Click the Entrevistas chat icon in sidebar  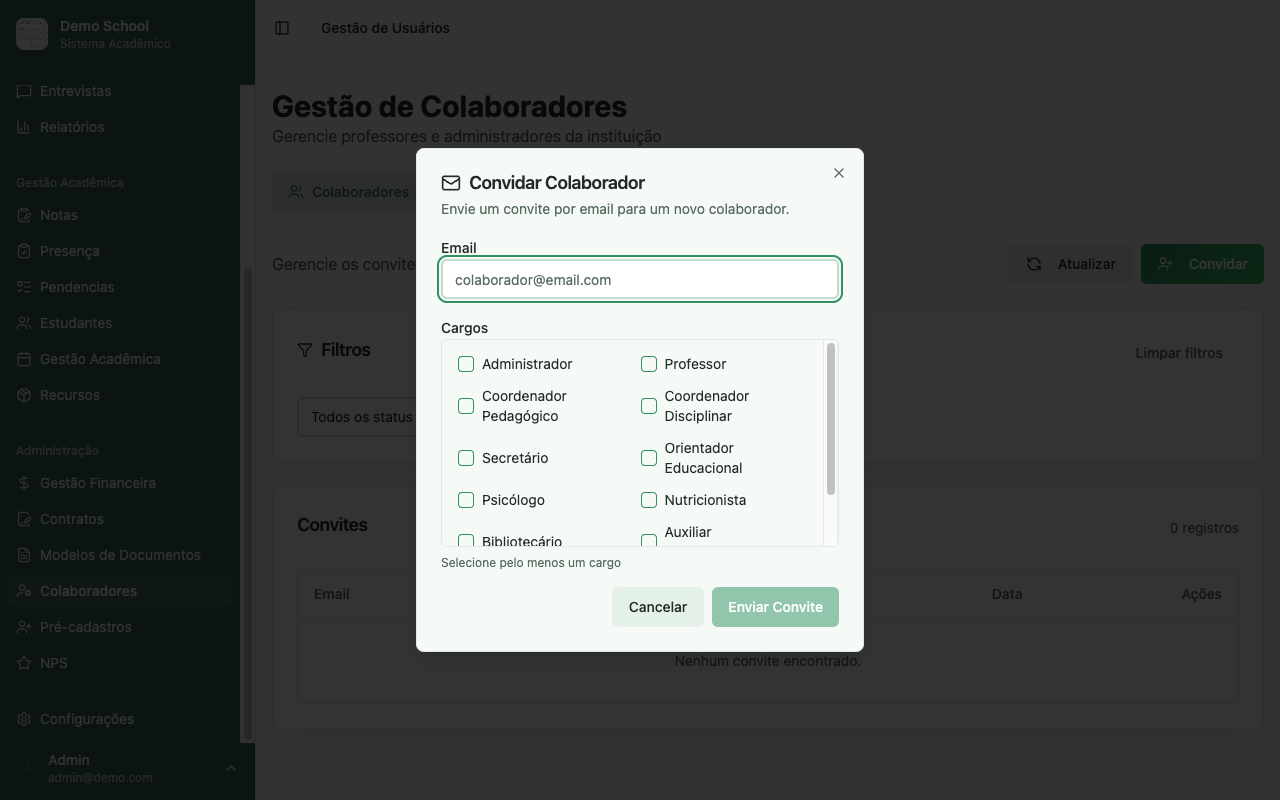24,91
